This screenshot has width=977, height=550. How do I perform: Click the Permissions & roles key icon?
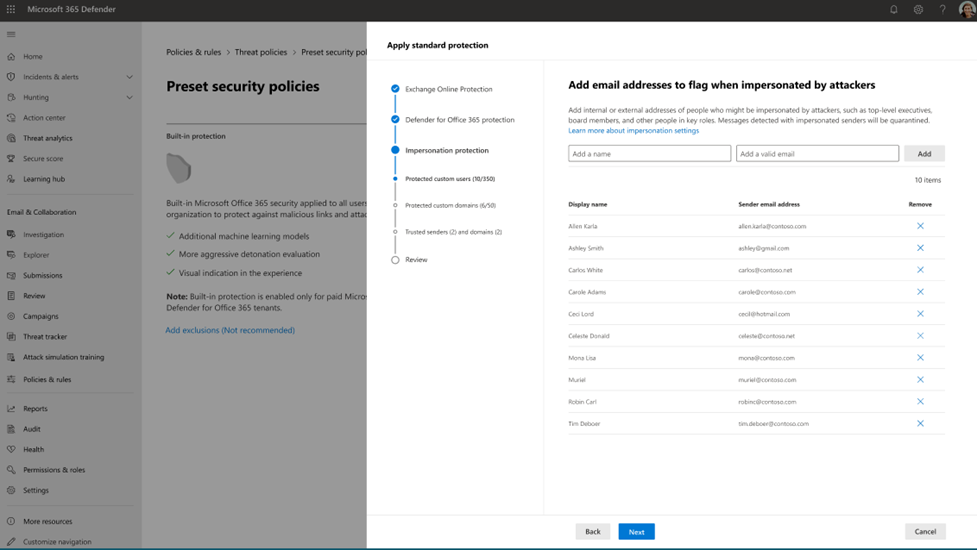click(11, 470)
